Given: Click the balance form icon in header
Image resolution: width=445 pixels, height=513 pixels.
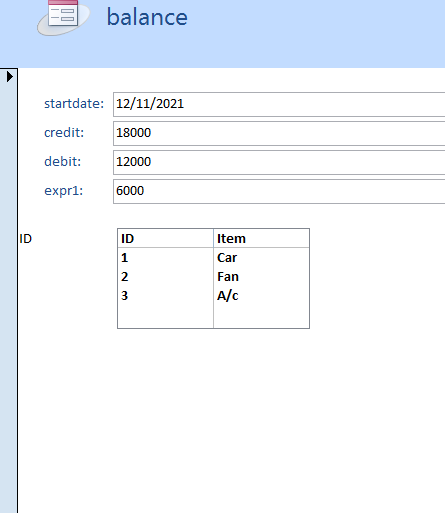Looking at the screenshot, I should (x=63, y=17).
